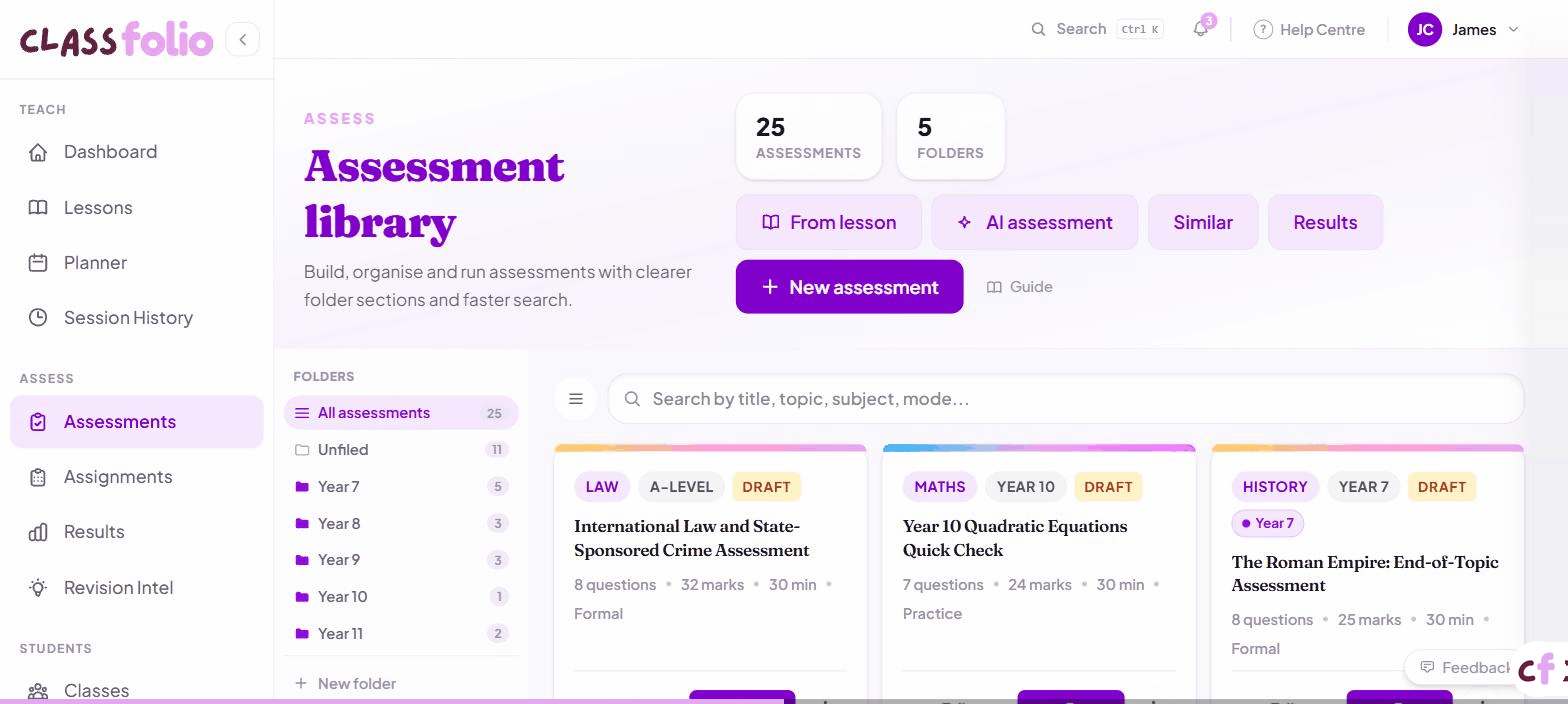Click the LAW subject tag
Image resolution: width=1568 pixels, height=704 pixels.
(602, 487)
